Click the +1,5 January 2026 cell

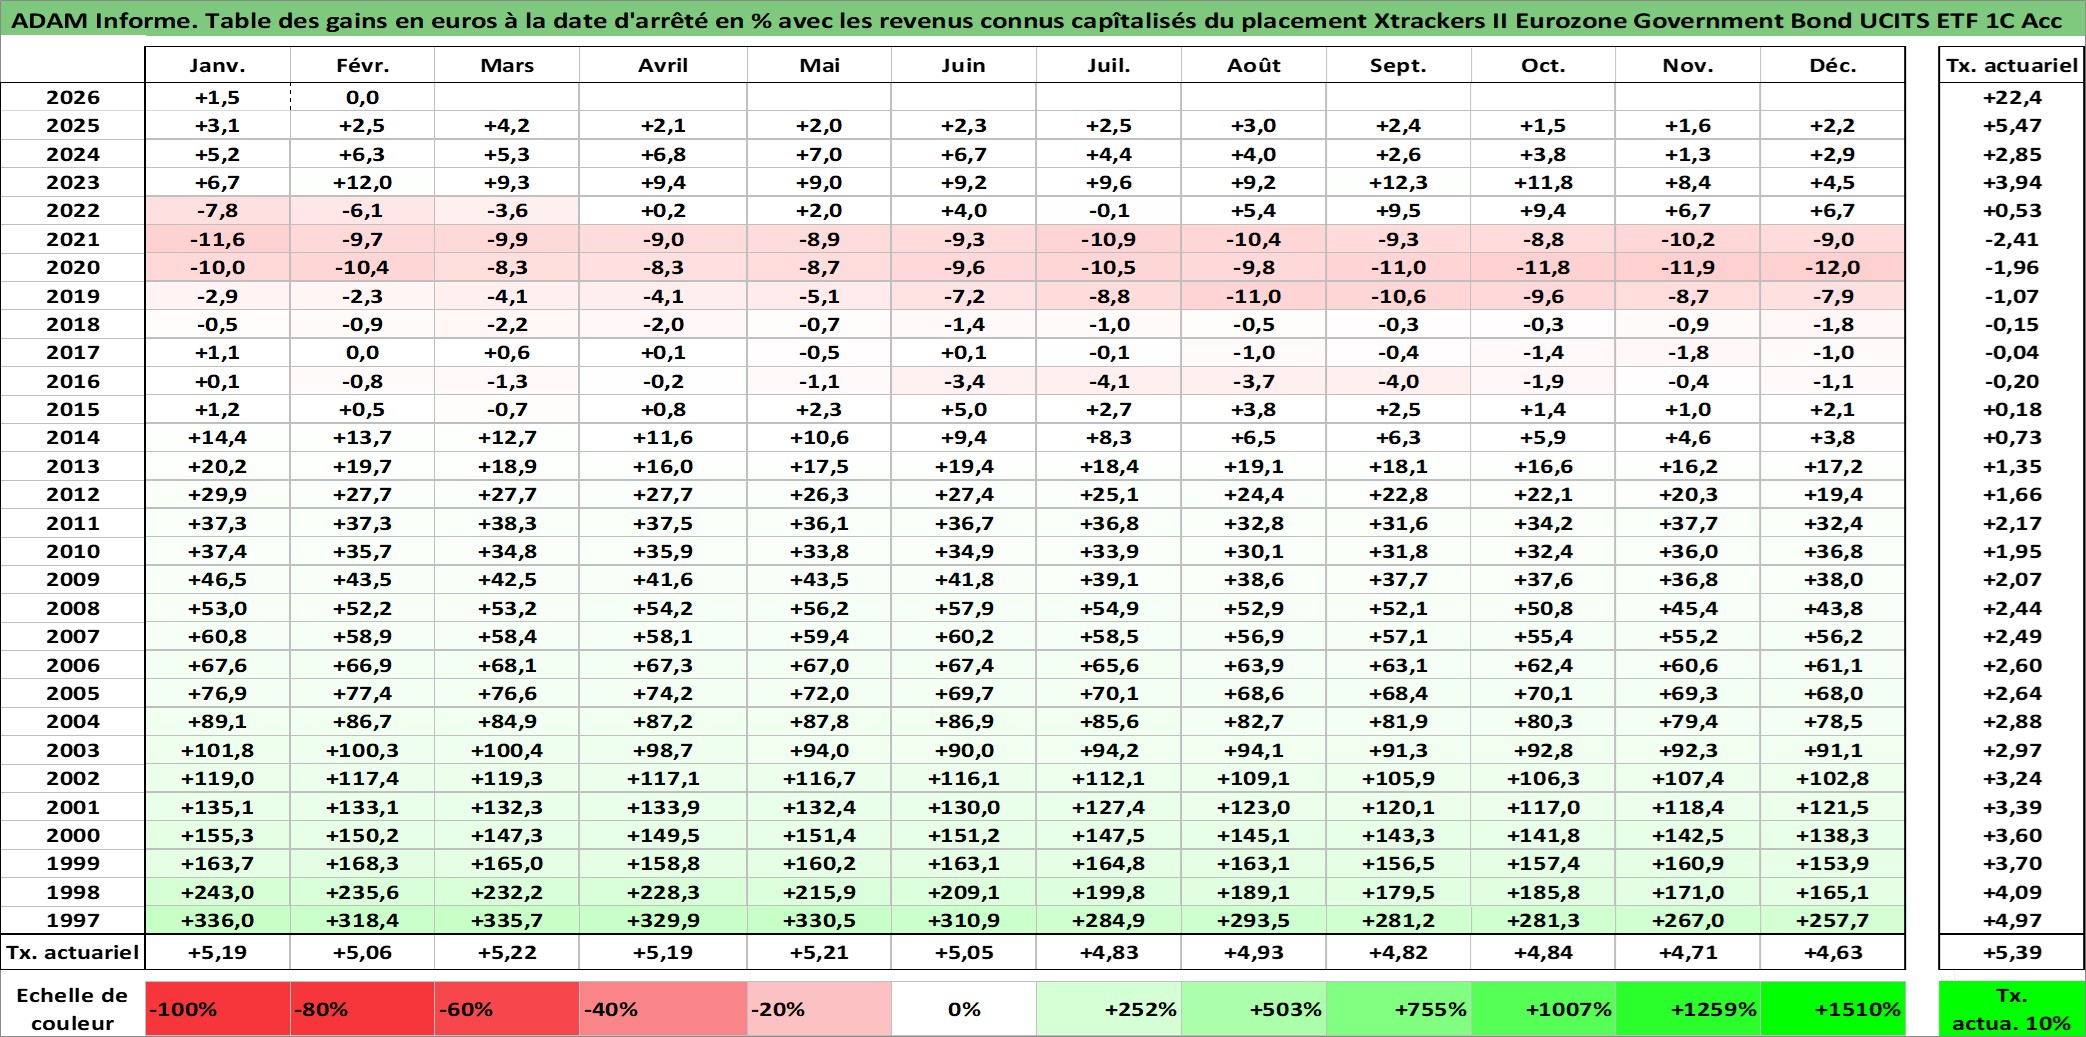218,97
